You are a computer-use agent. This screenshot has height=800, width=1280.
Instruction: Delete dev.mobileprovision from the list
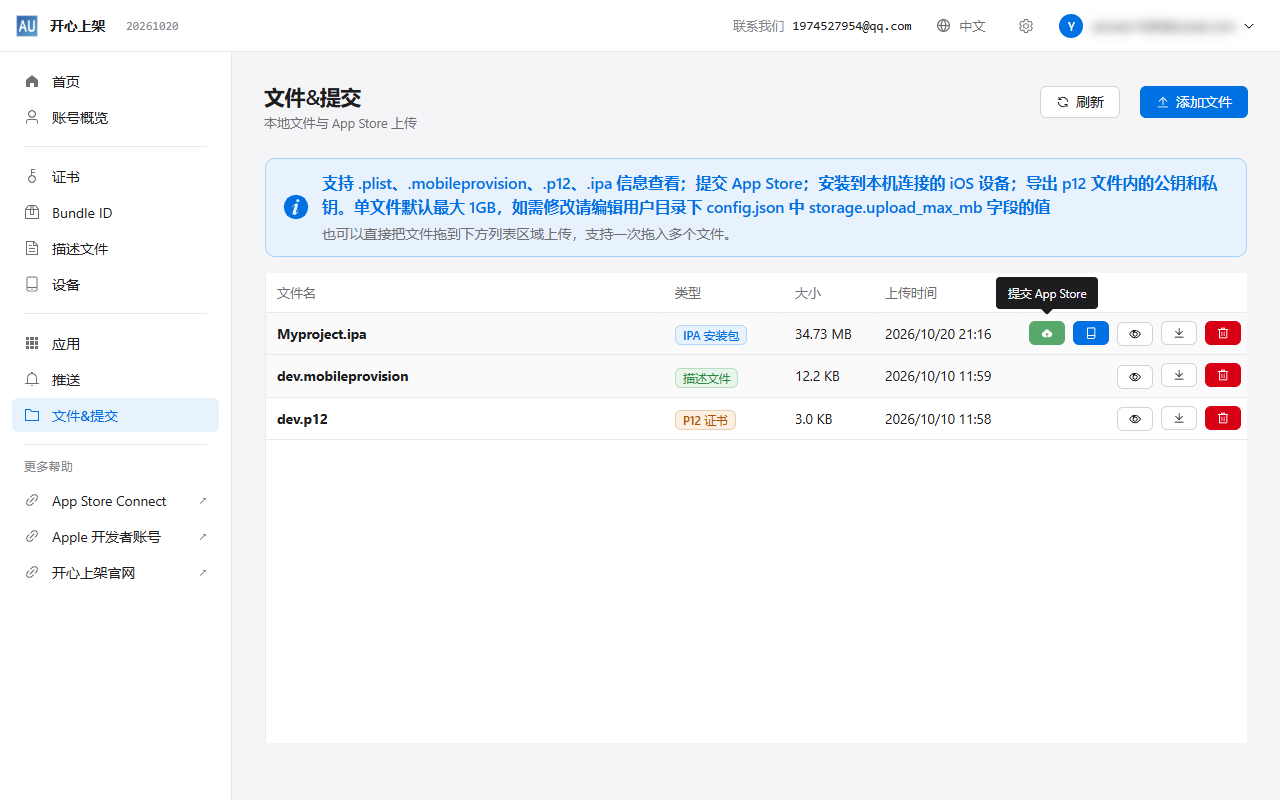coord(1223,376)
